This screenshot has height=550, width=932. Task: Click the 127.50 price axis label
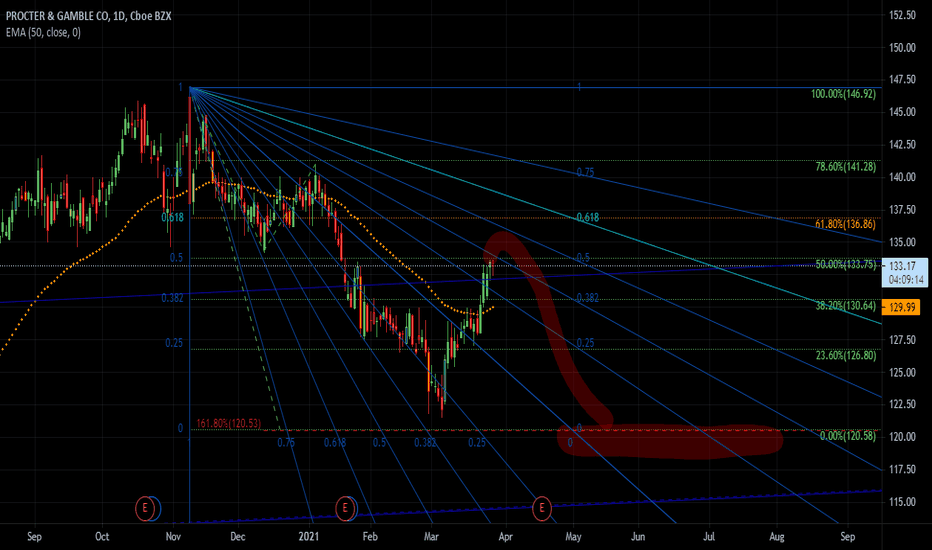coord(902,340)
